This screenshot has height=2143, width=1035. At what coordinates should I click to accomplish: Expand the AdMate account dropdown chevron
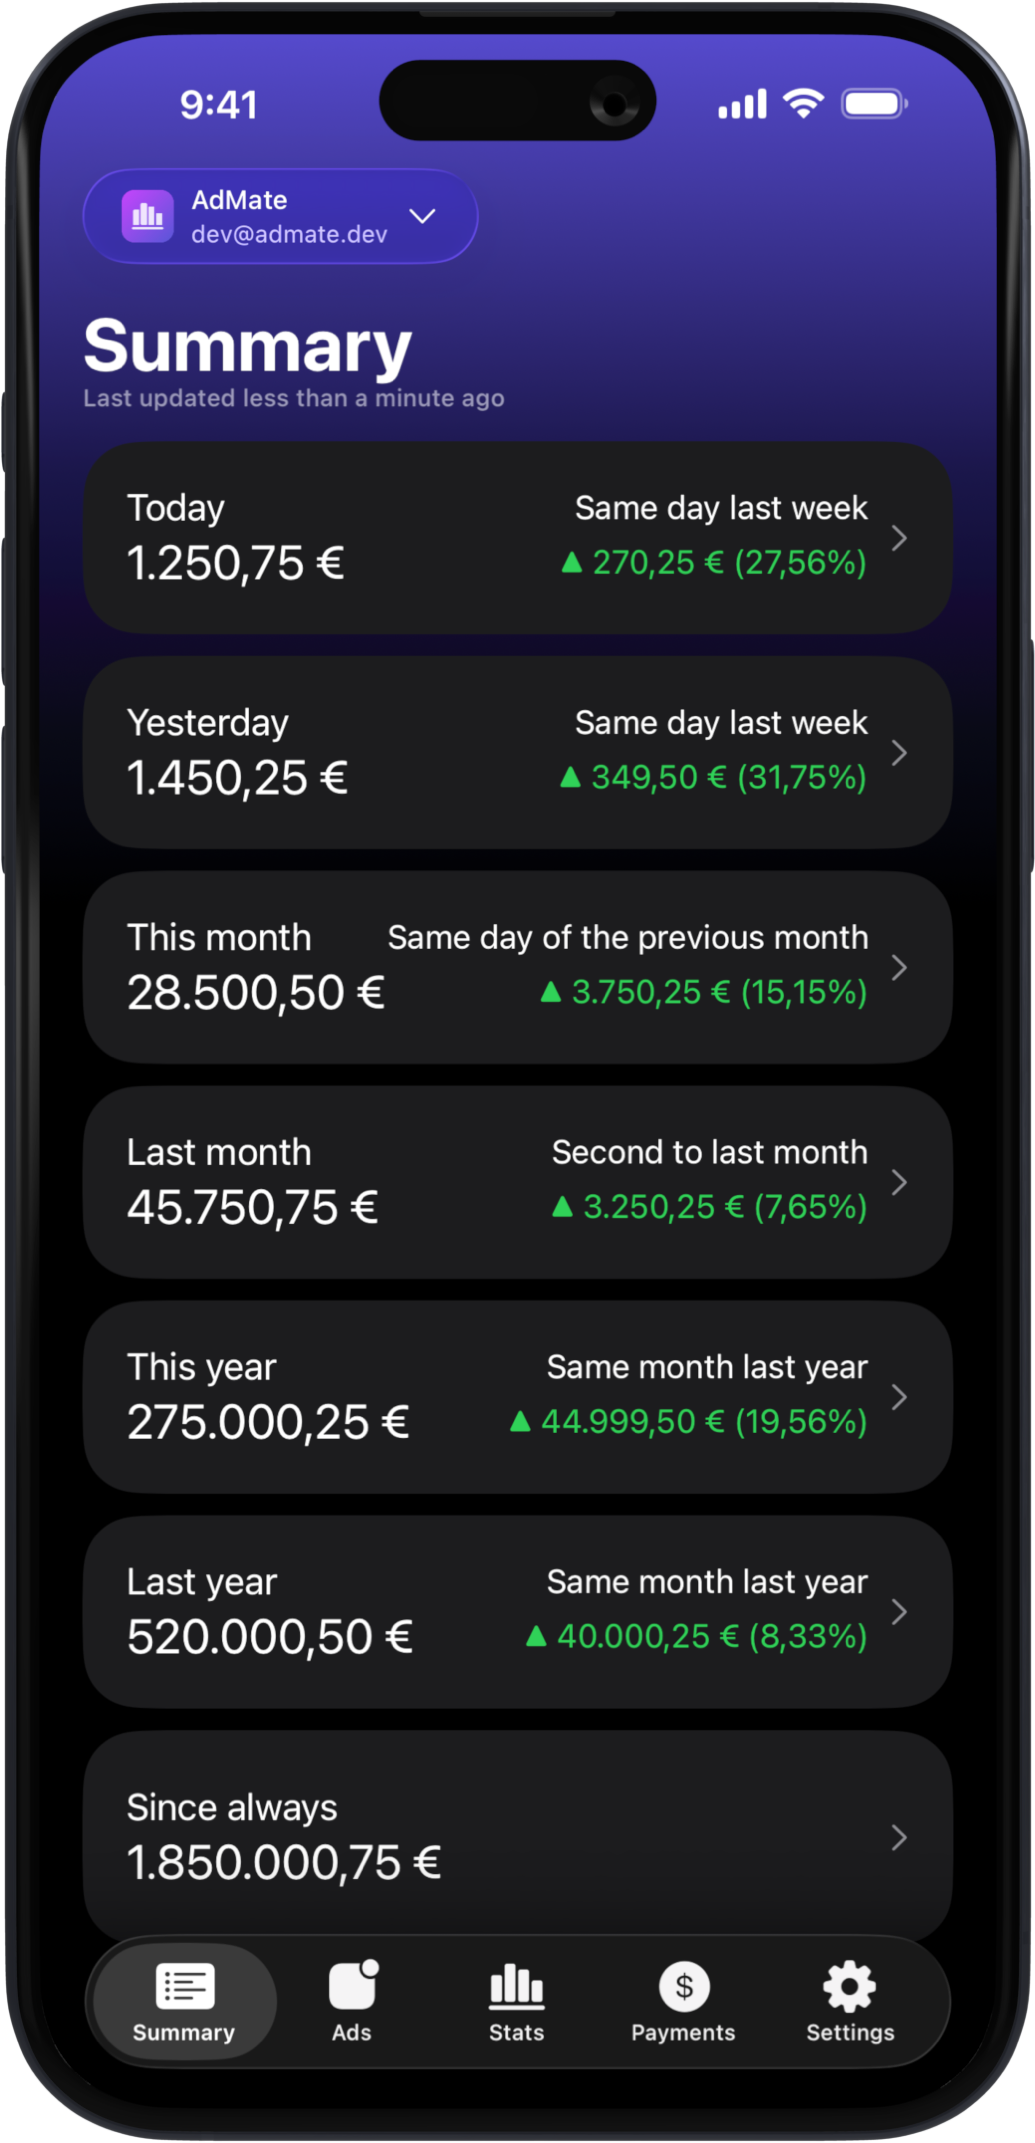(x=423, y=216)
